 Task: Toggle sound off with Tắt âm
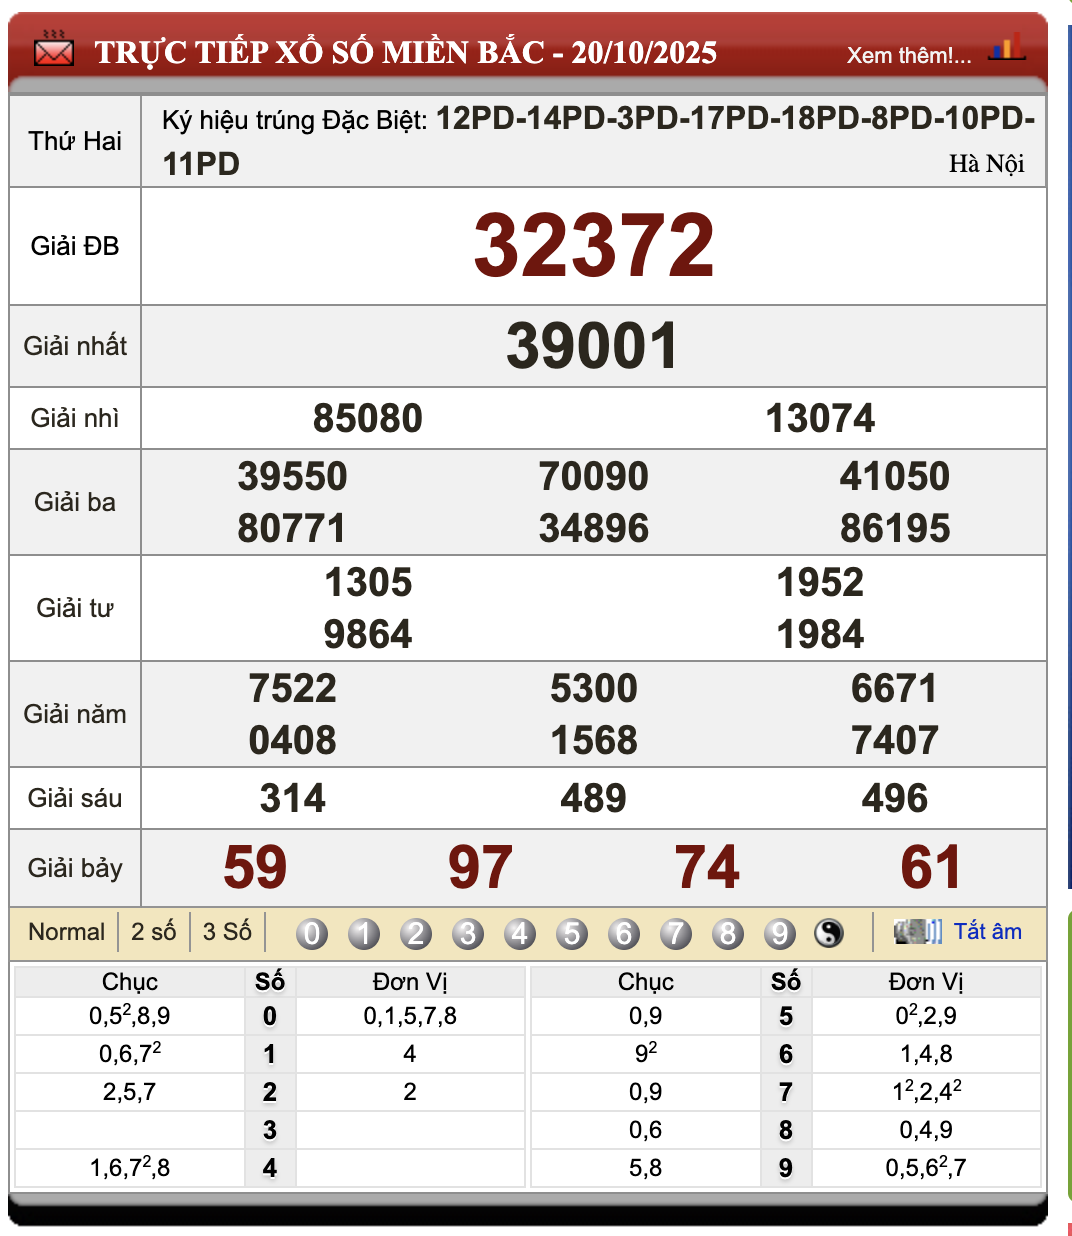point(987,932)
